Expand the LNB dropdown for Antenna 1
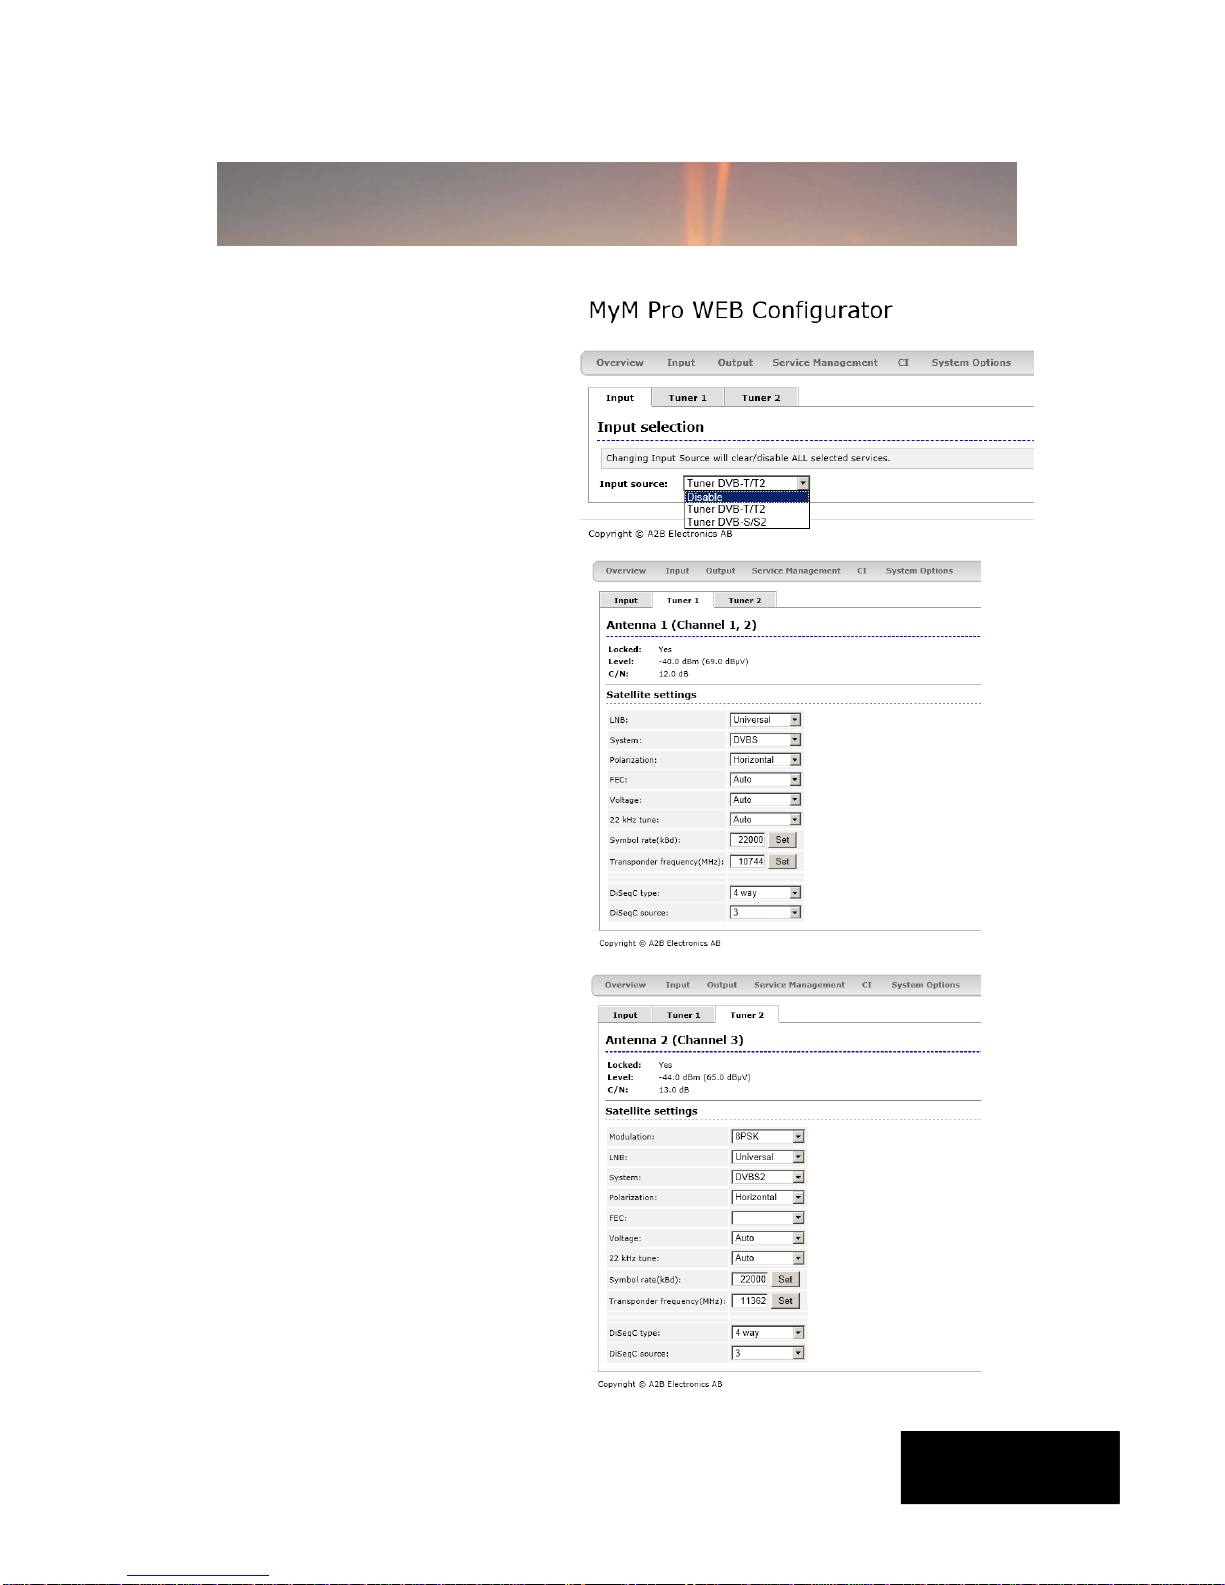The height and width of the screenshot is (1585, 1225). [x=765, y=720]
